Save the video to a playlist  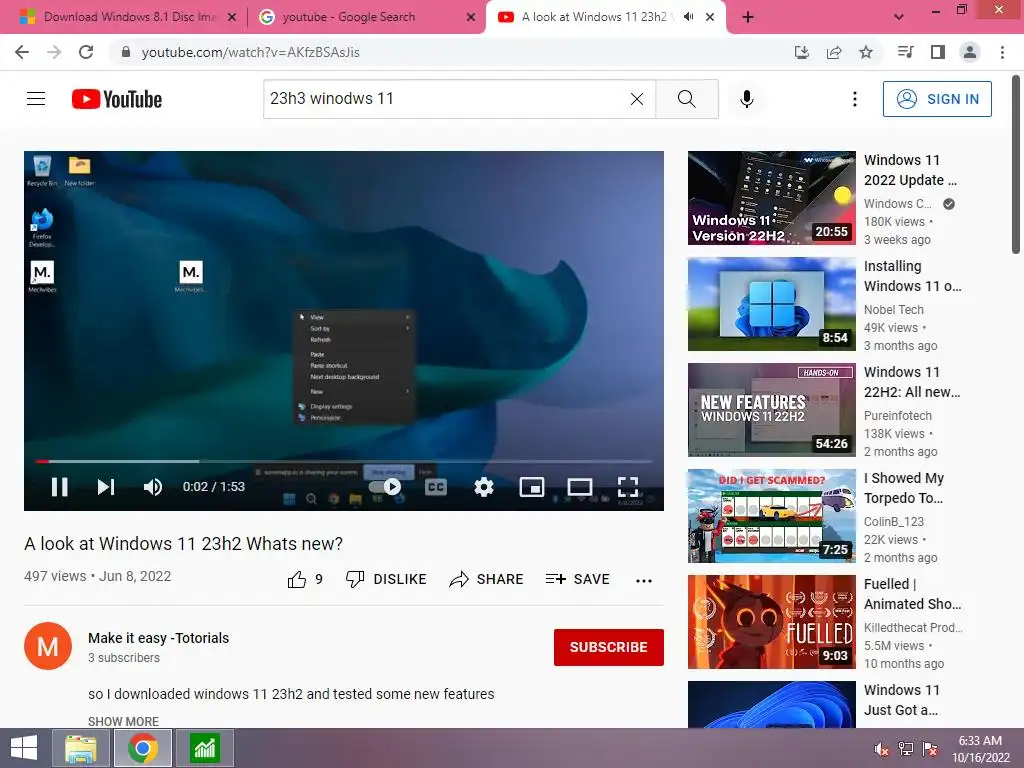(577, 579)
